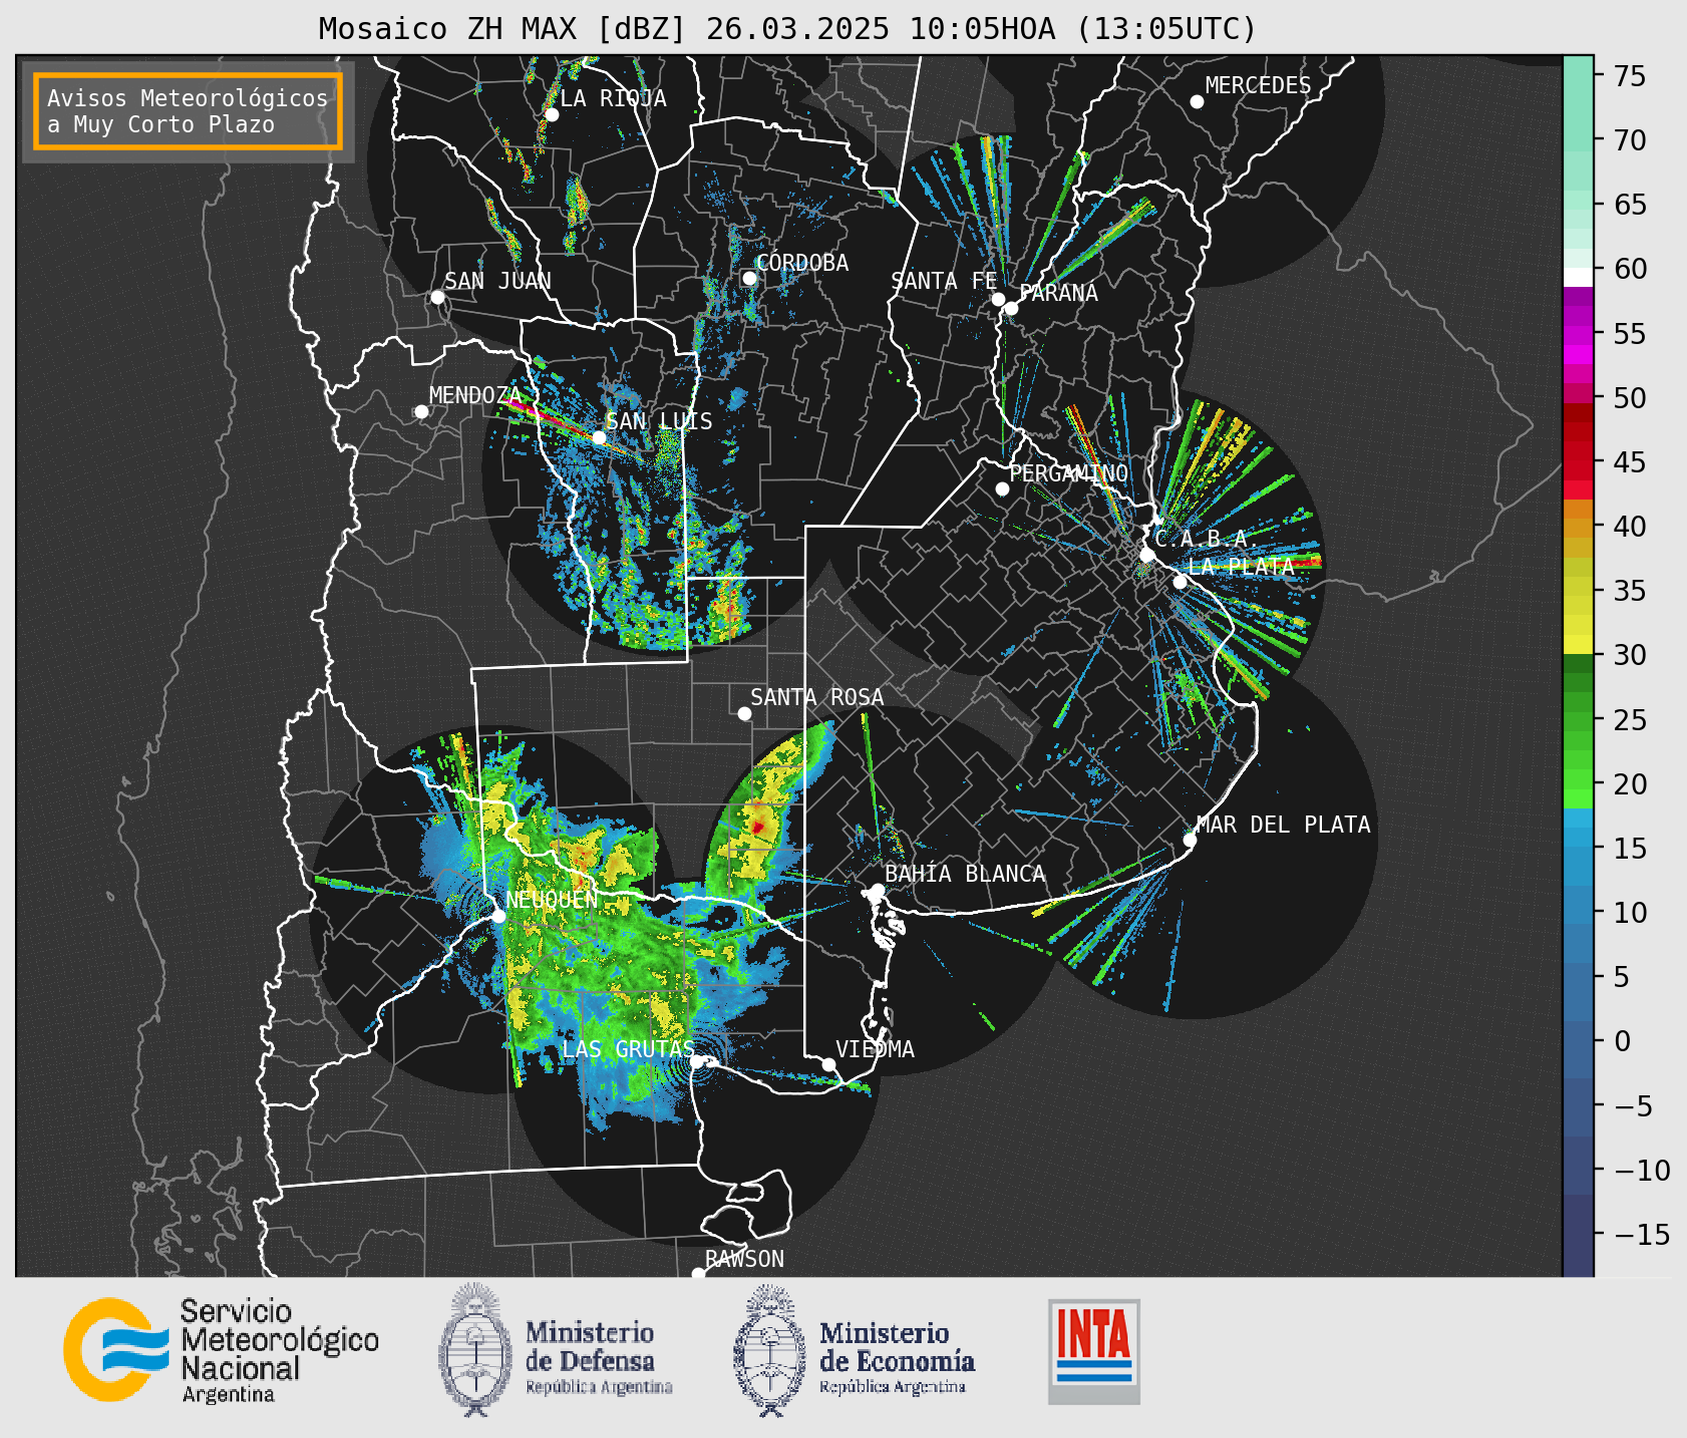
Task: Select the PERGAMINO city marker
Action: [x=1002, y=489]
